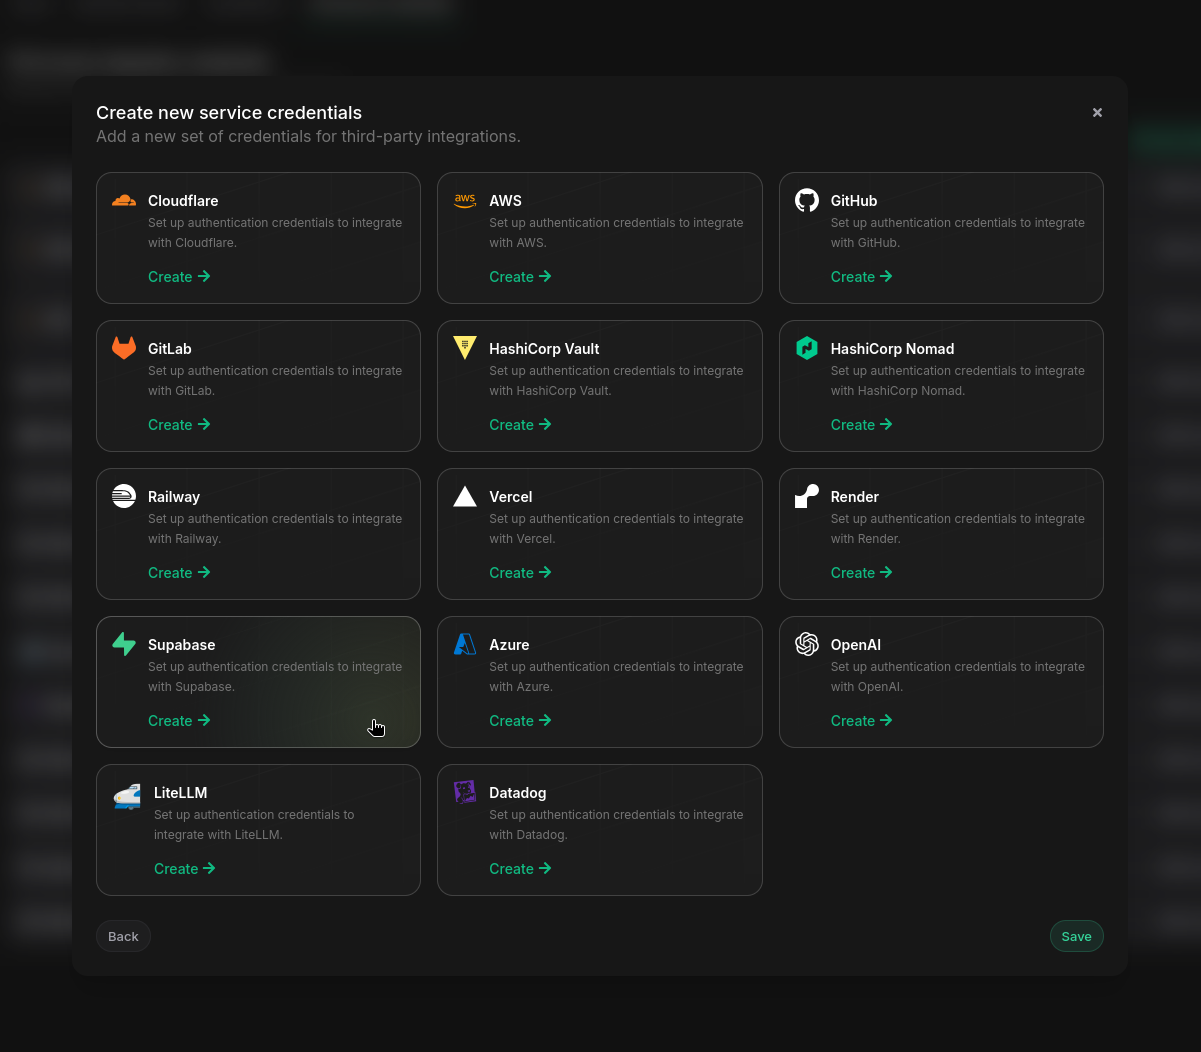This screenshot has height=1052, width=1201.
Task: Create Cloudflare credentials
Action: [x=179, y=277]
